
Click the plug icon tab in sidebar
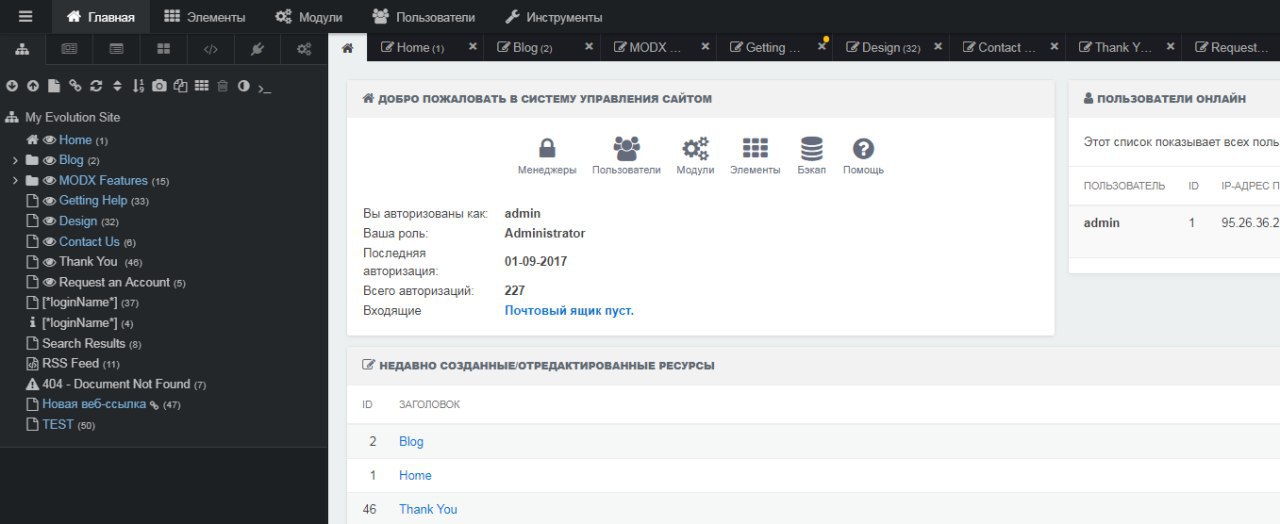(x=257, y=48)
